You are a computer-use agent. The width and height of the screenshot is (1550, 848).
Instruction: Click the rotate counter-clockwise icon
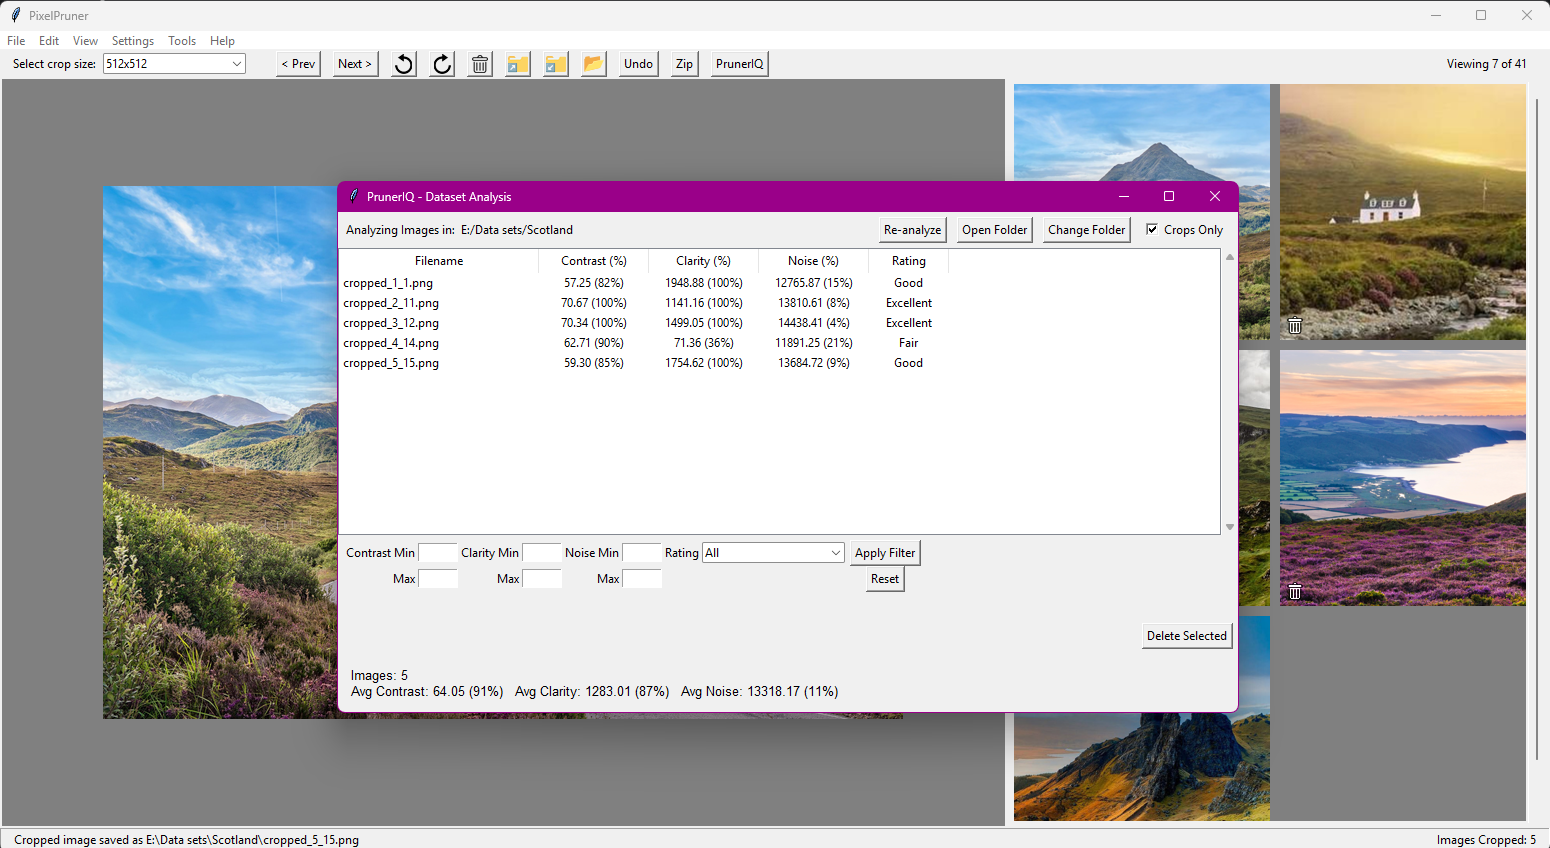404,64
